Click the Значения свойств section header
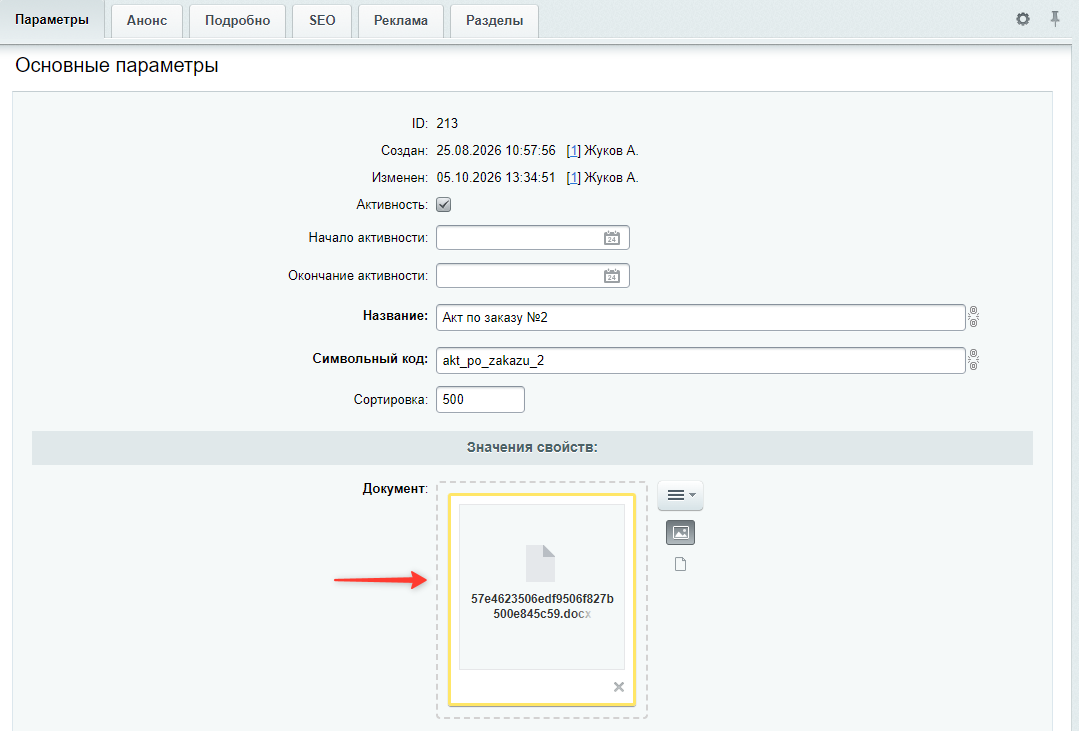 coord(532,447)
